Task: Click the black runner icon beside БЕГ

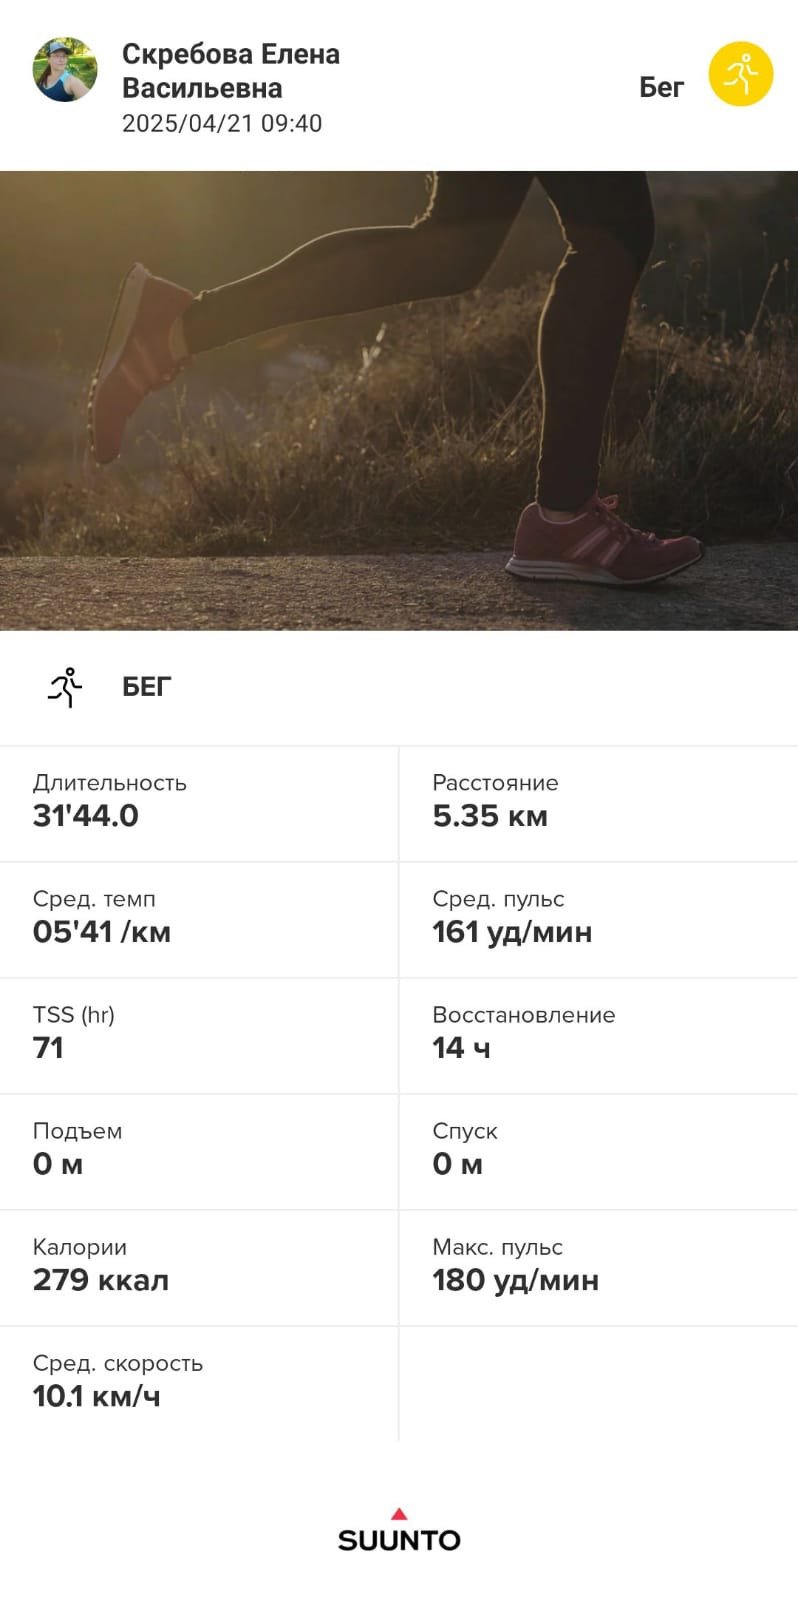Action: pyautogui.click(x=65, y=687)
